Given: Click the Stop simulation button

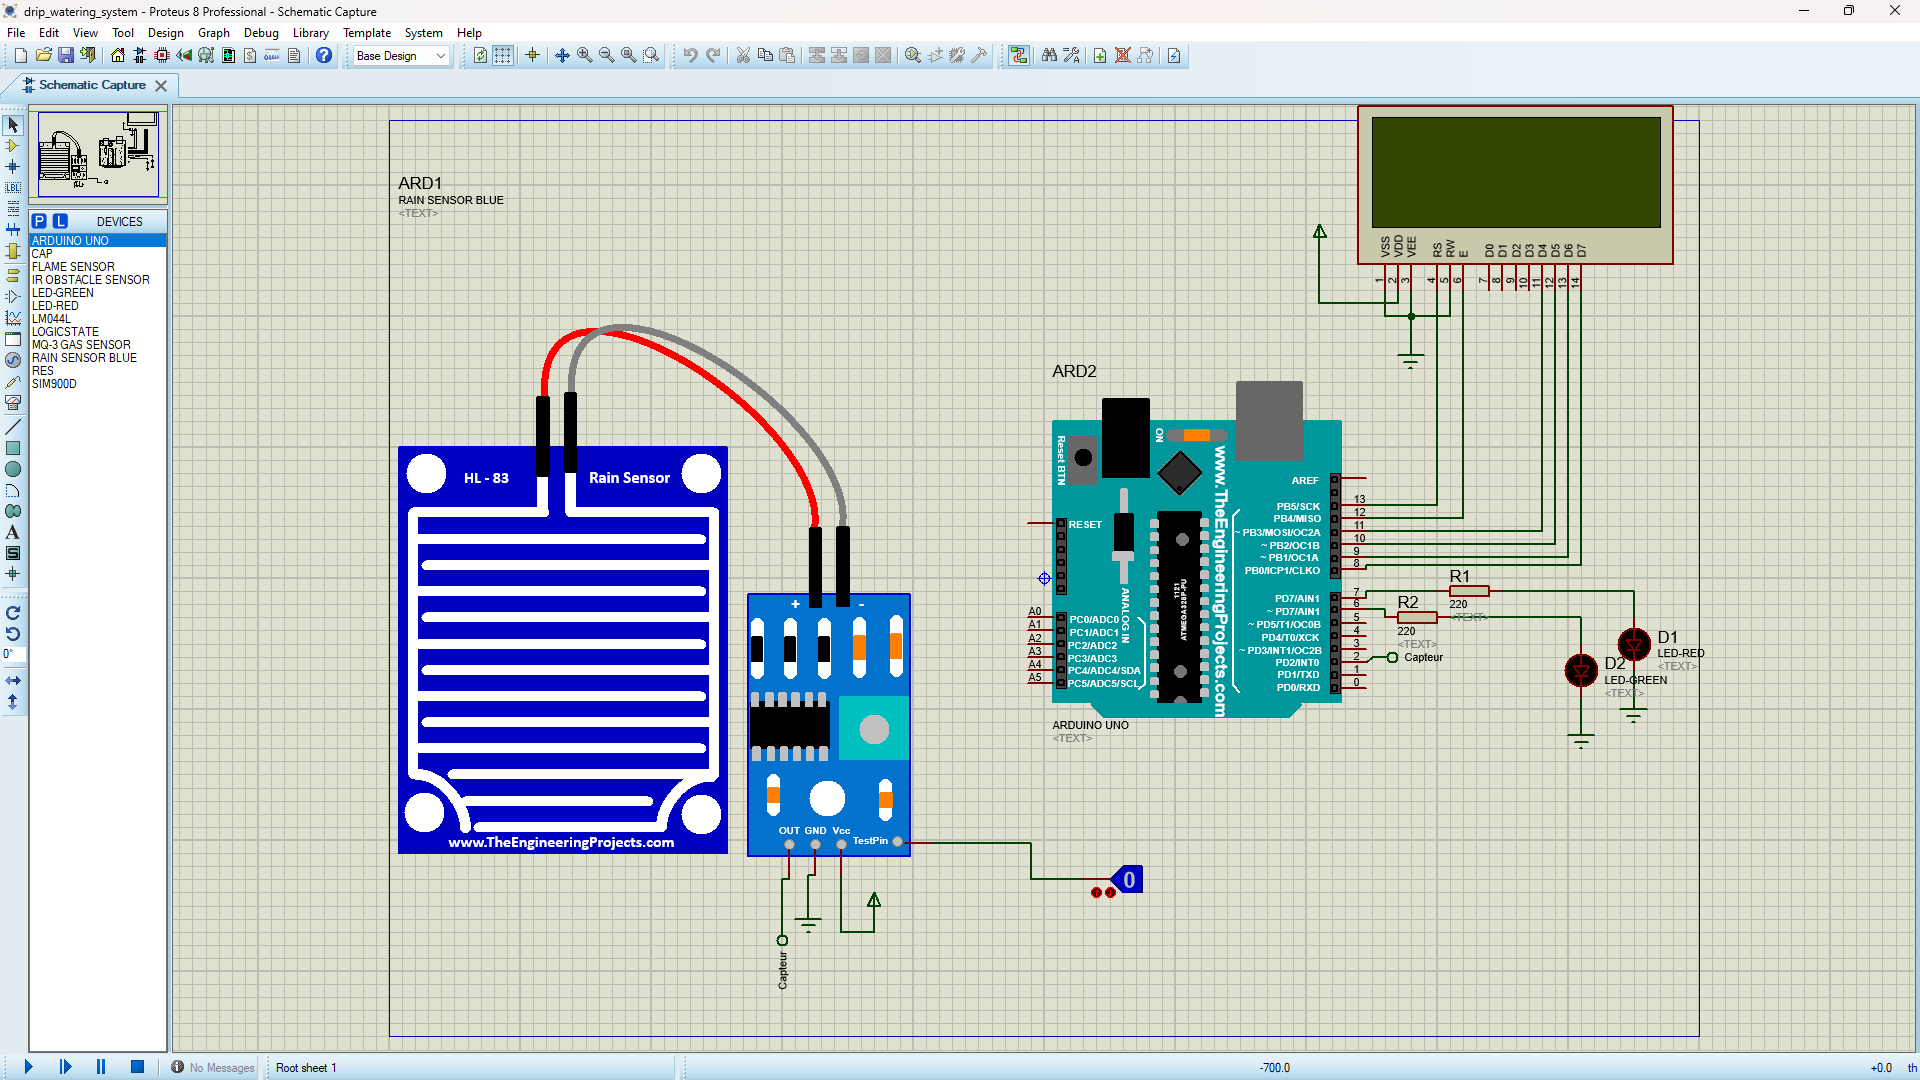Looking at the screenshot, I should (x=137, y=1067).
